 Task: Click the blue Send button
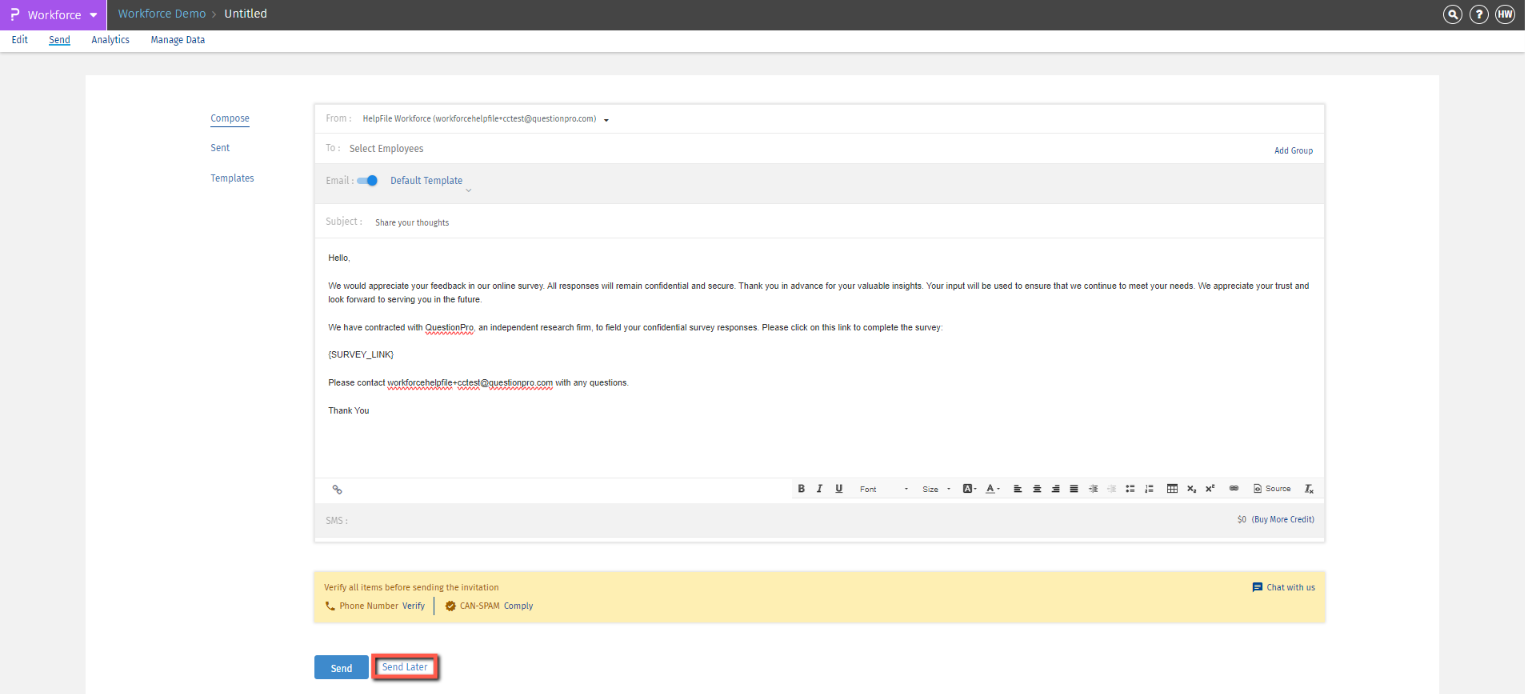pos(341,668)
